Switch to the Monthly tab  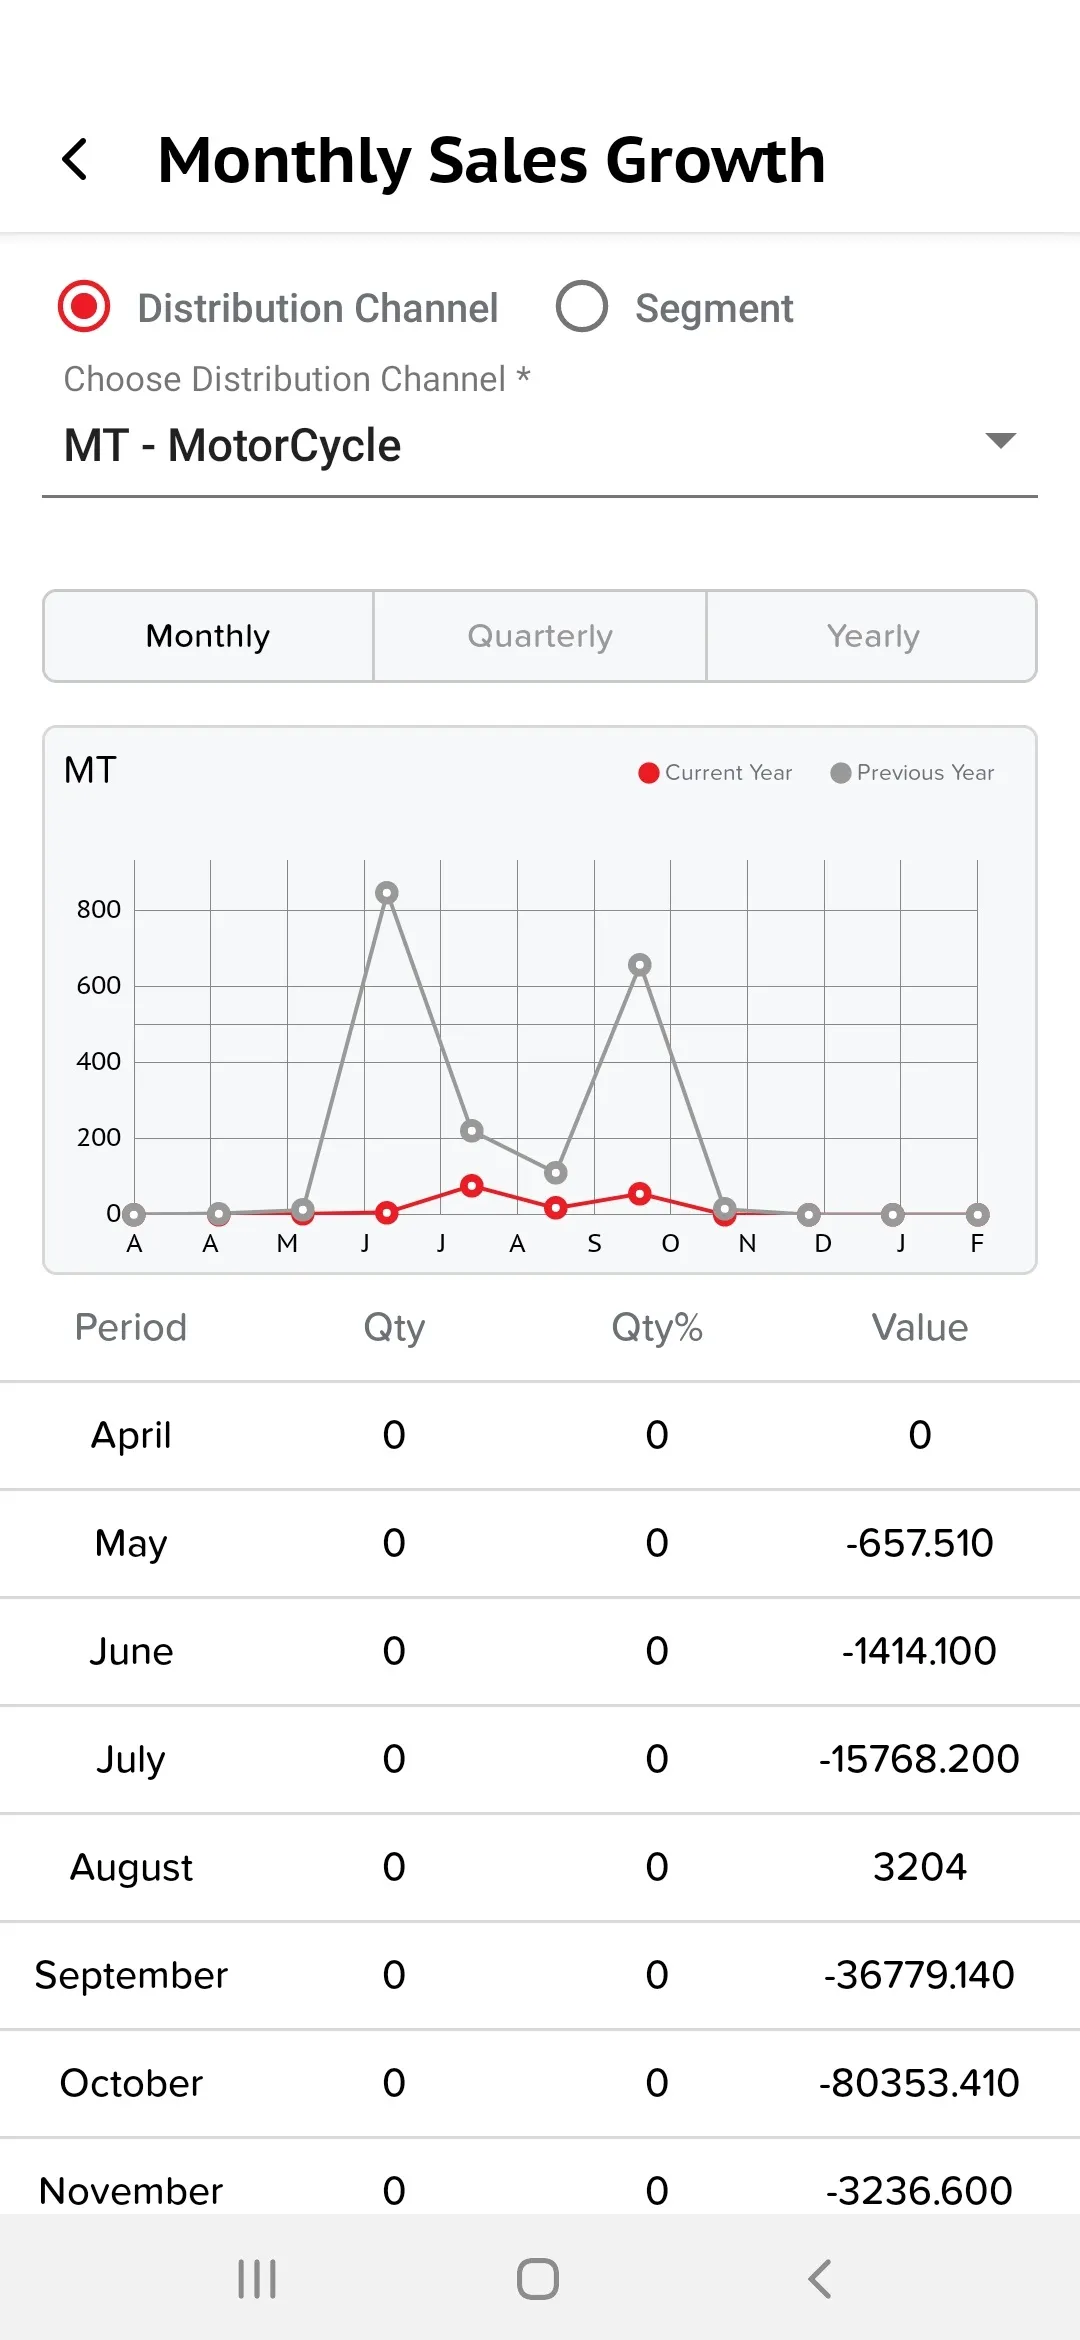tap(208, 636)
